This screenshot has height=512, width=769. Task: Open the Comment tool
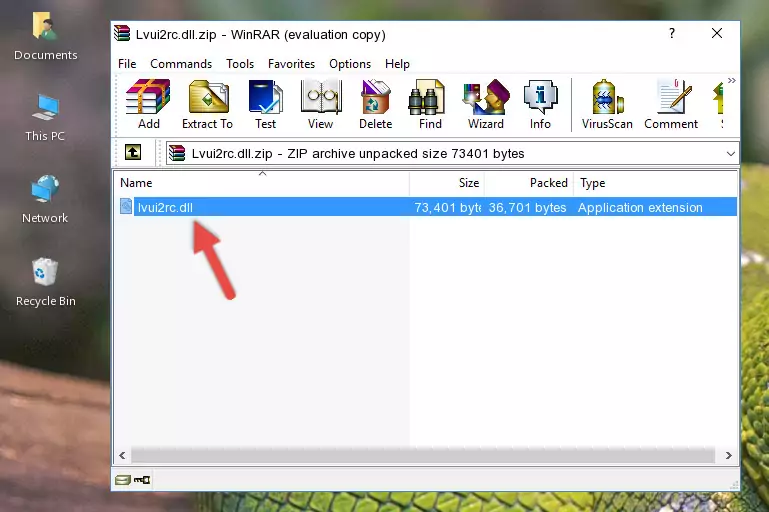tap(671, 104)
